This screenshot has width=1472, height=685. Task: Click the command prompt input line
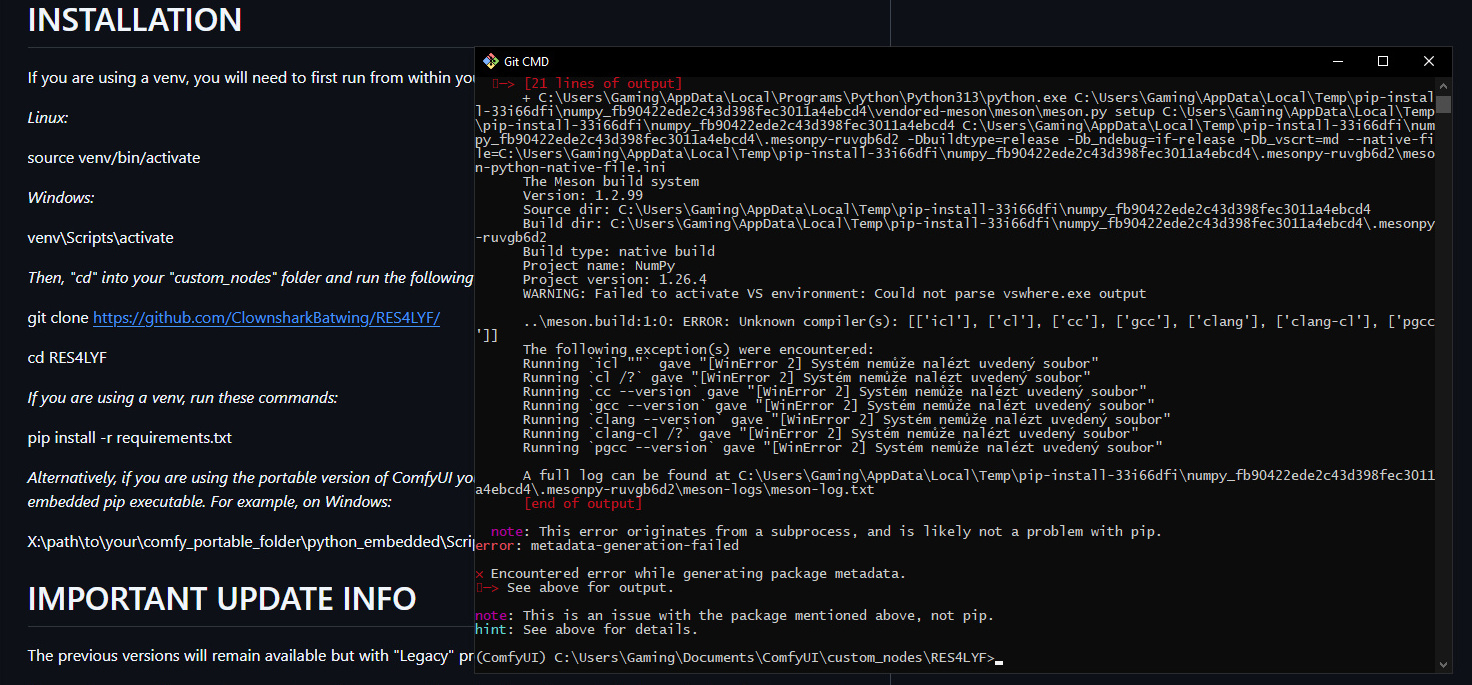[x=739, y=658]
